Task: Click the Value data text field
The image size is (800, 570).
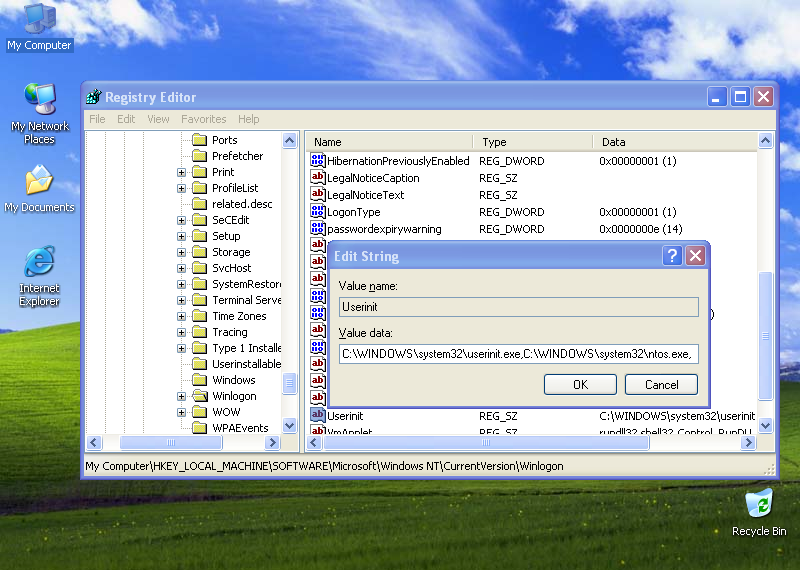Action: point(518,353)
